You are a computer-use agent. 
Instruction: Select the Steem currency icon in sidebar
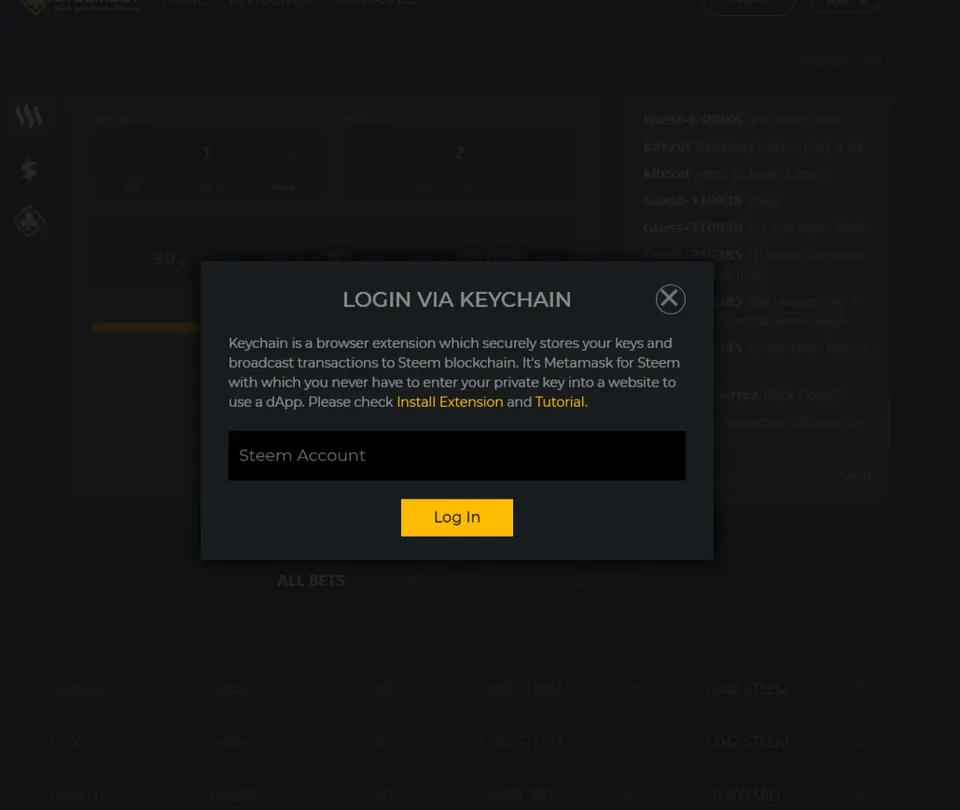pyautogui.click(x=29, y=115)
